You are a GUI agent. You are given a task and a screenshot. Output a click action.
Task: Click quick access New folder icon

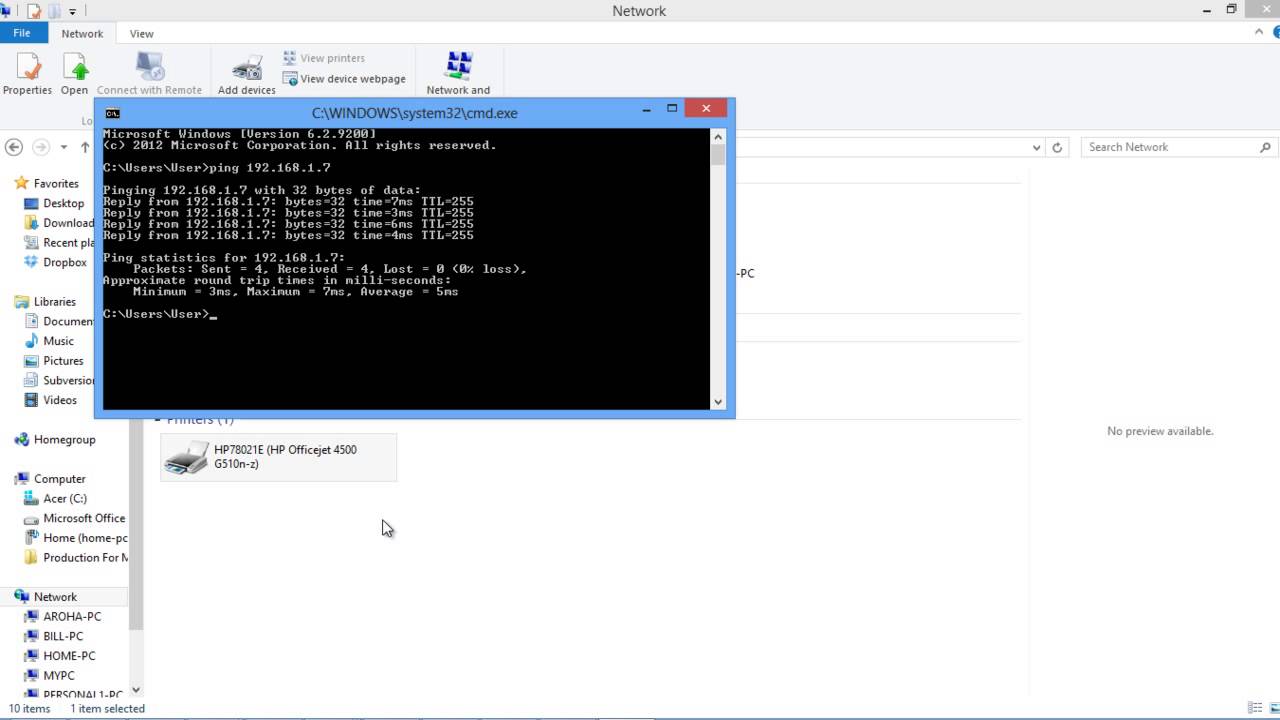pyautogui.click(x=55, y=11)
